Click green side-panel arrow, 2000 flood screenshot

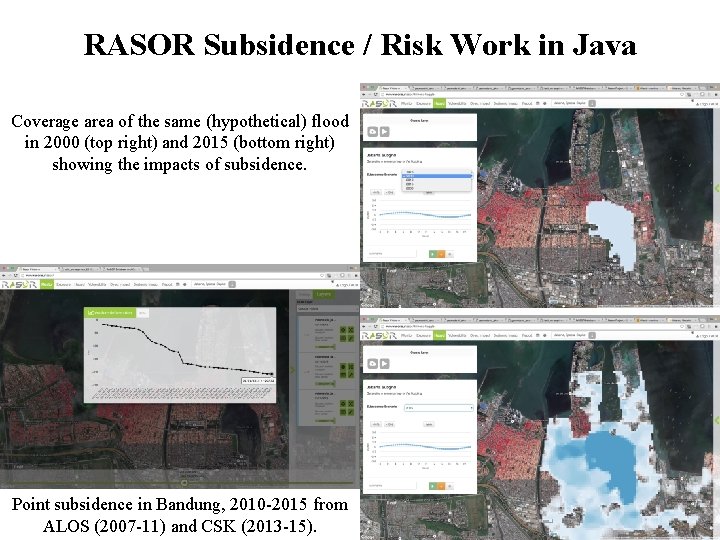click(x=717, y=188)
